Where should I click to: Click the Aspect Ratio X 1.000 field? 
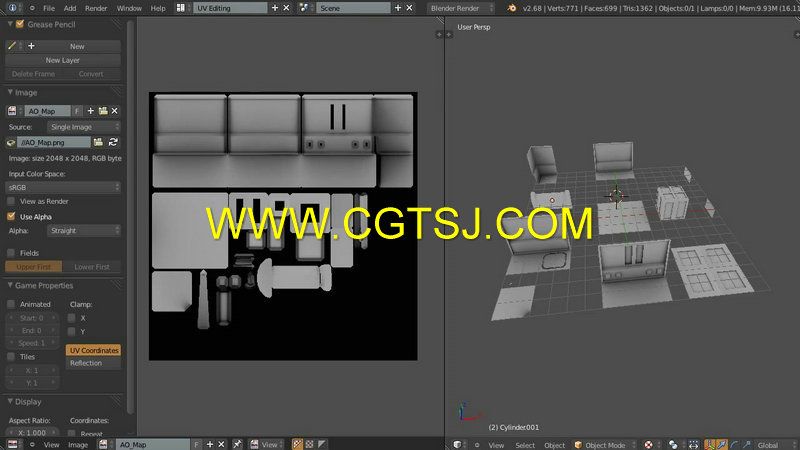point(32,433)
